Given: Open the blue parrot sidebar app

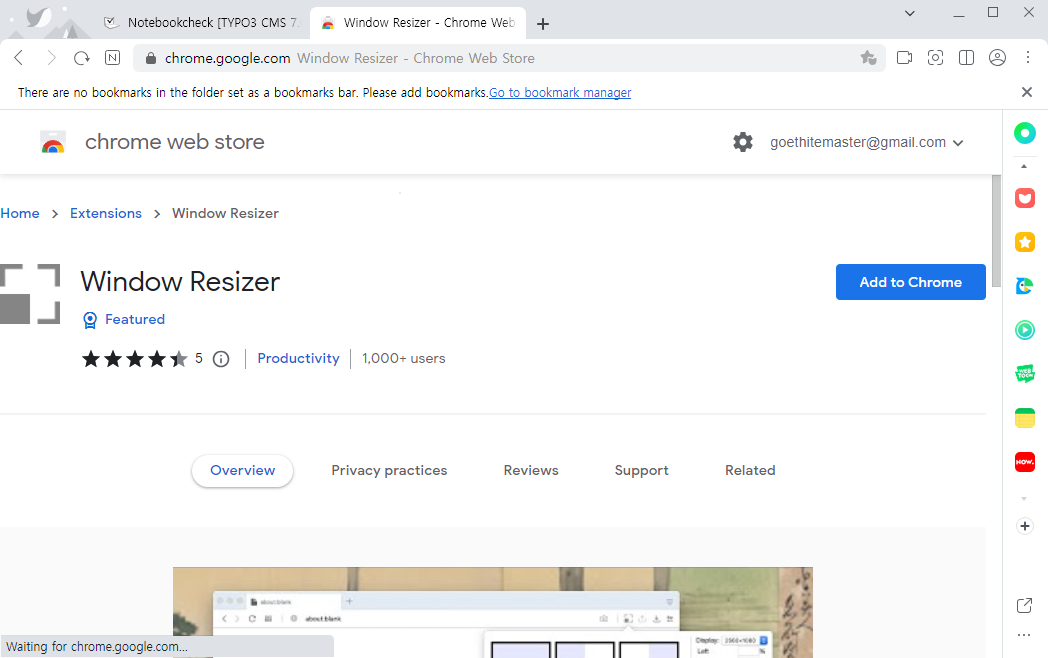Looking at the screenshot, I should 1025,286.
